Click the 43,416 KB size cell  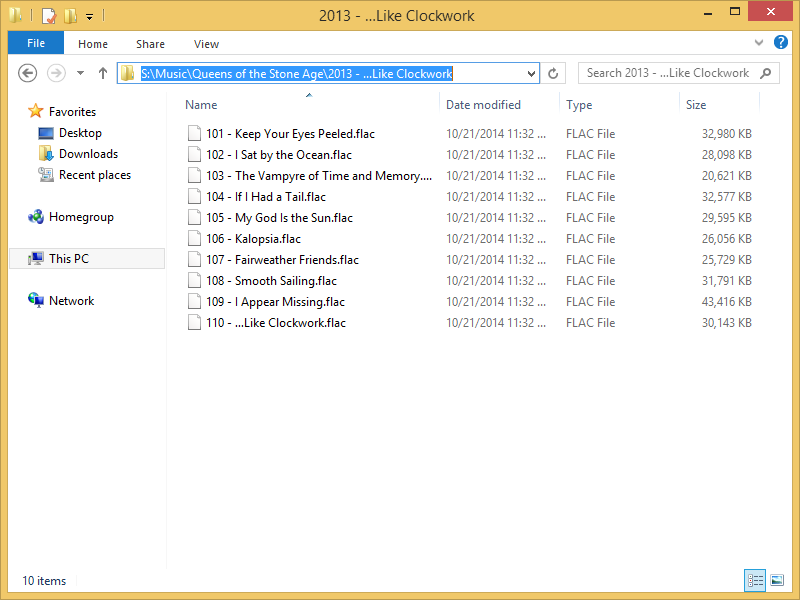tap(727, 302)
